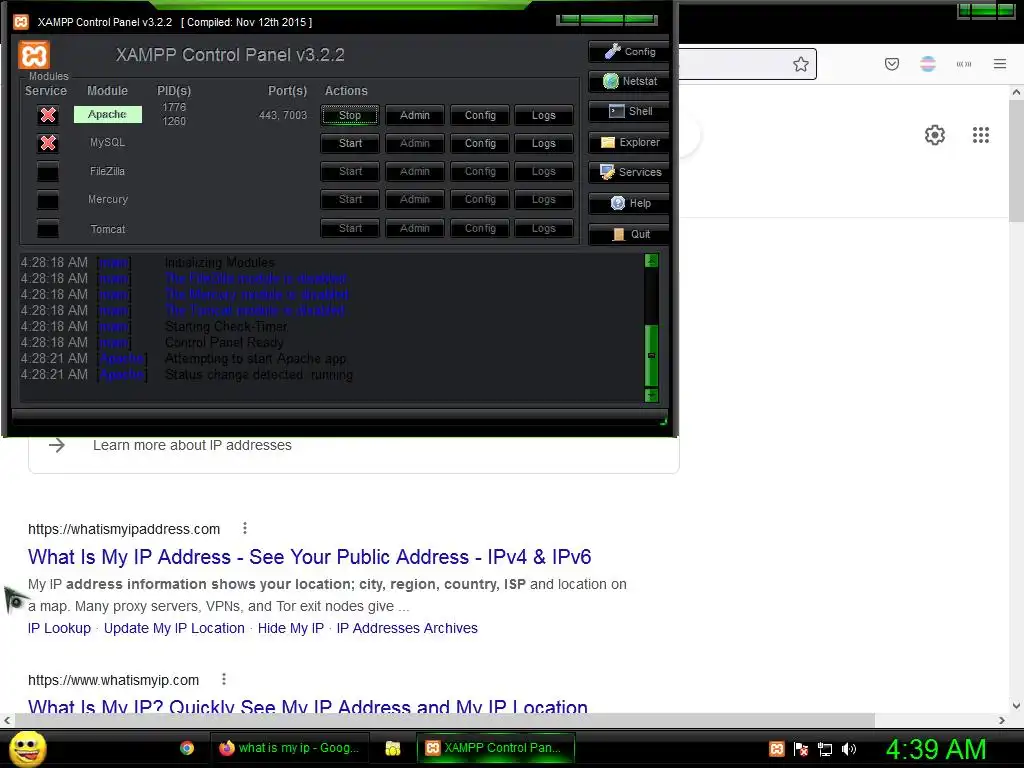Toggle the Tomcat service checkbox
The height and width of the screenshot is (768, 1024).
pos(48,229)
